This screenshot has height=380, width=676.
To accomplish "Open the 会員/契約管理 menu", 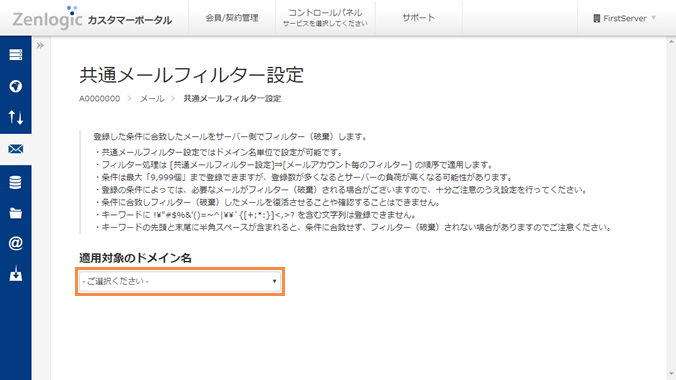I will click(232, 18).
